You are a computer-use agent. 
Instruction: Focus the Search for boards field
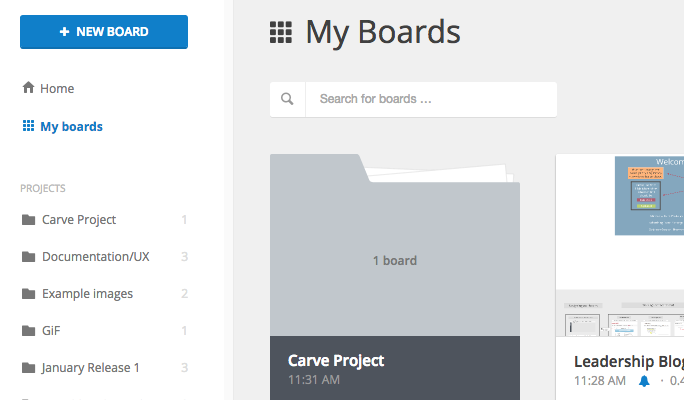click(431, 99)
